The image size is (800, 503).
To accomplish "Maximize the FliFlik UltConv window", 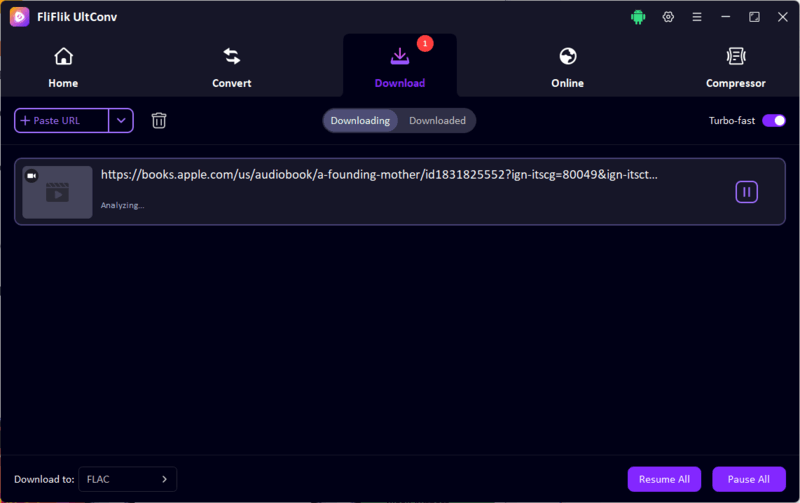I will point(754,17).
